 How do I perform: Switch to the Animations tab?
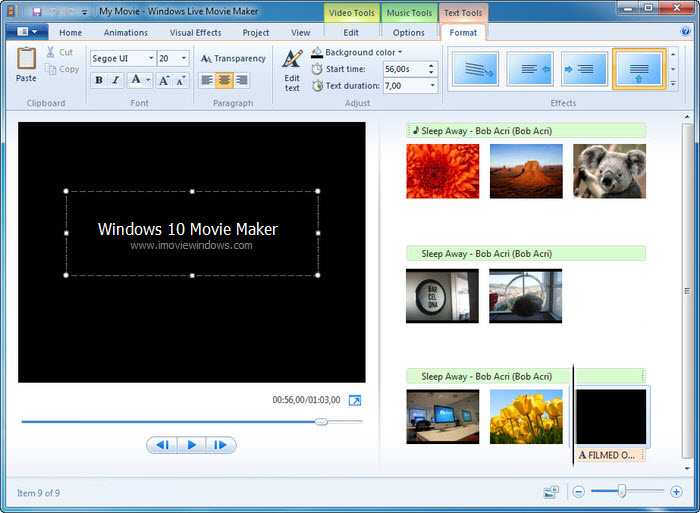click(x=125, y=33)
